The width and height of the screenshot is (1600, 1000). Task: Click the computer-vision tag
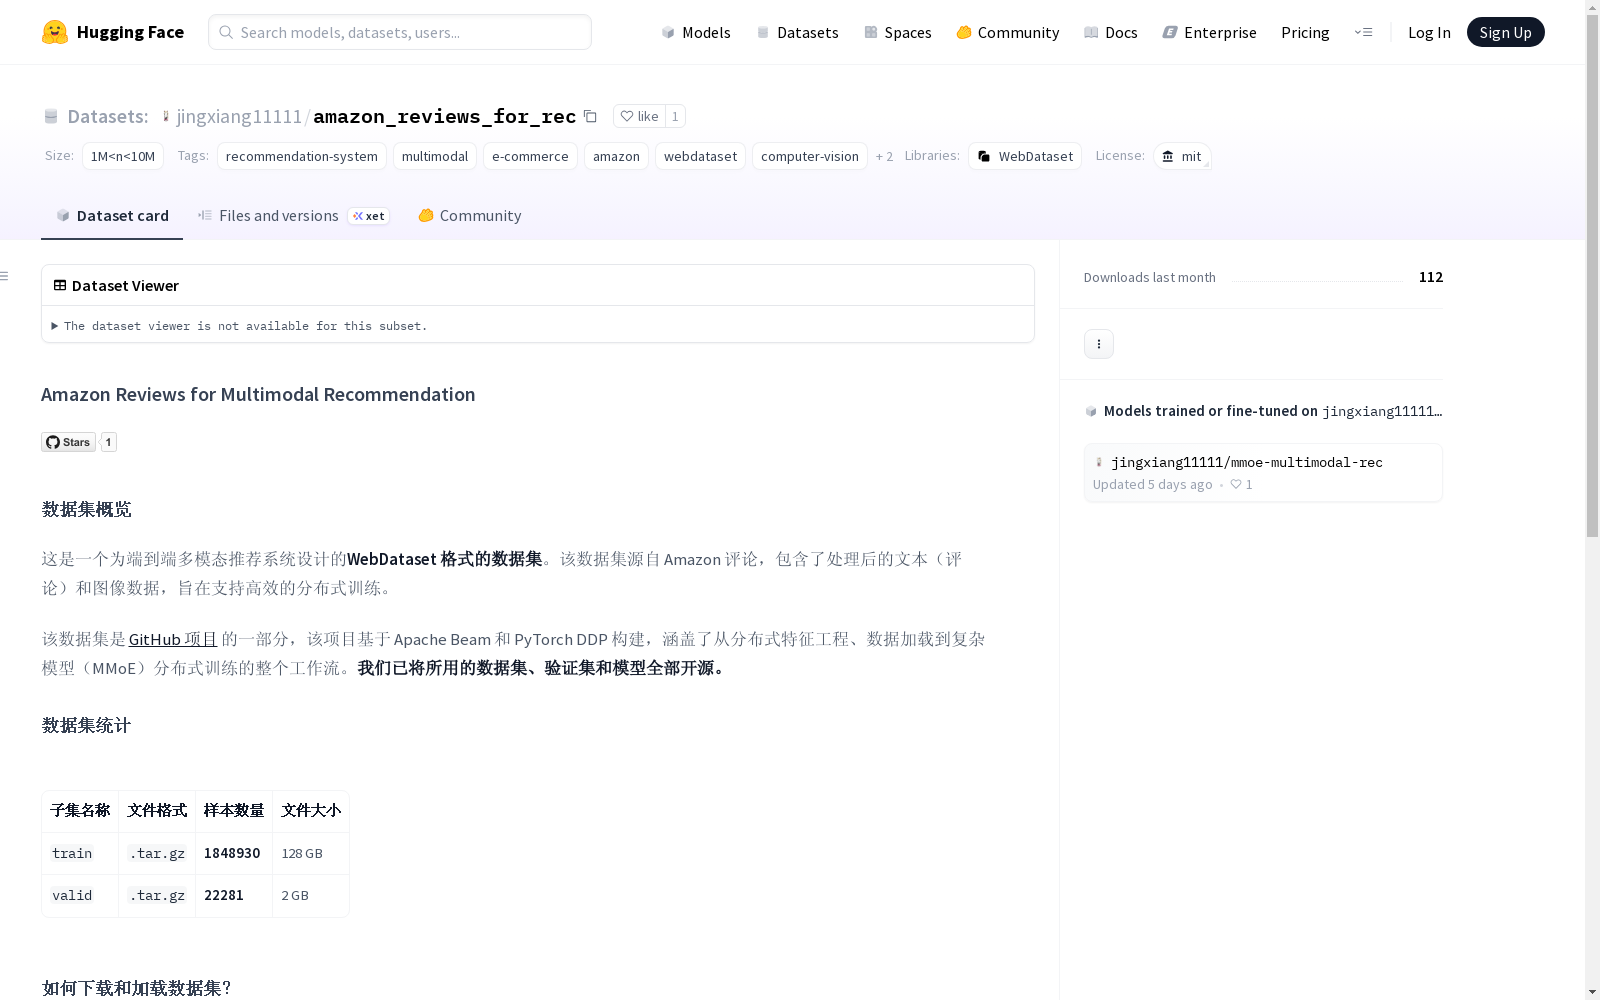click(x=810, y=156)
